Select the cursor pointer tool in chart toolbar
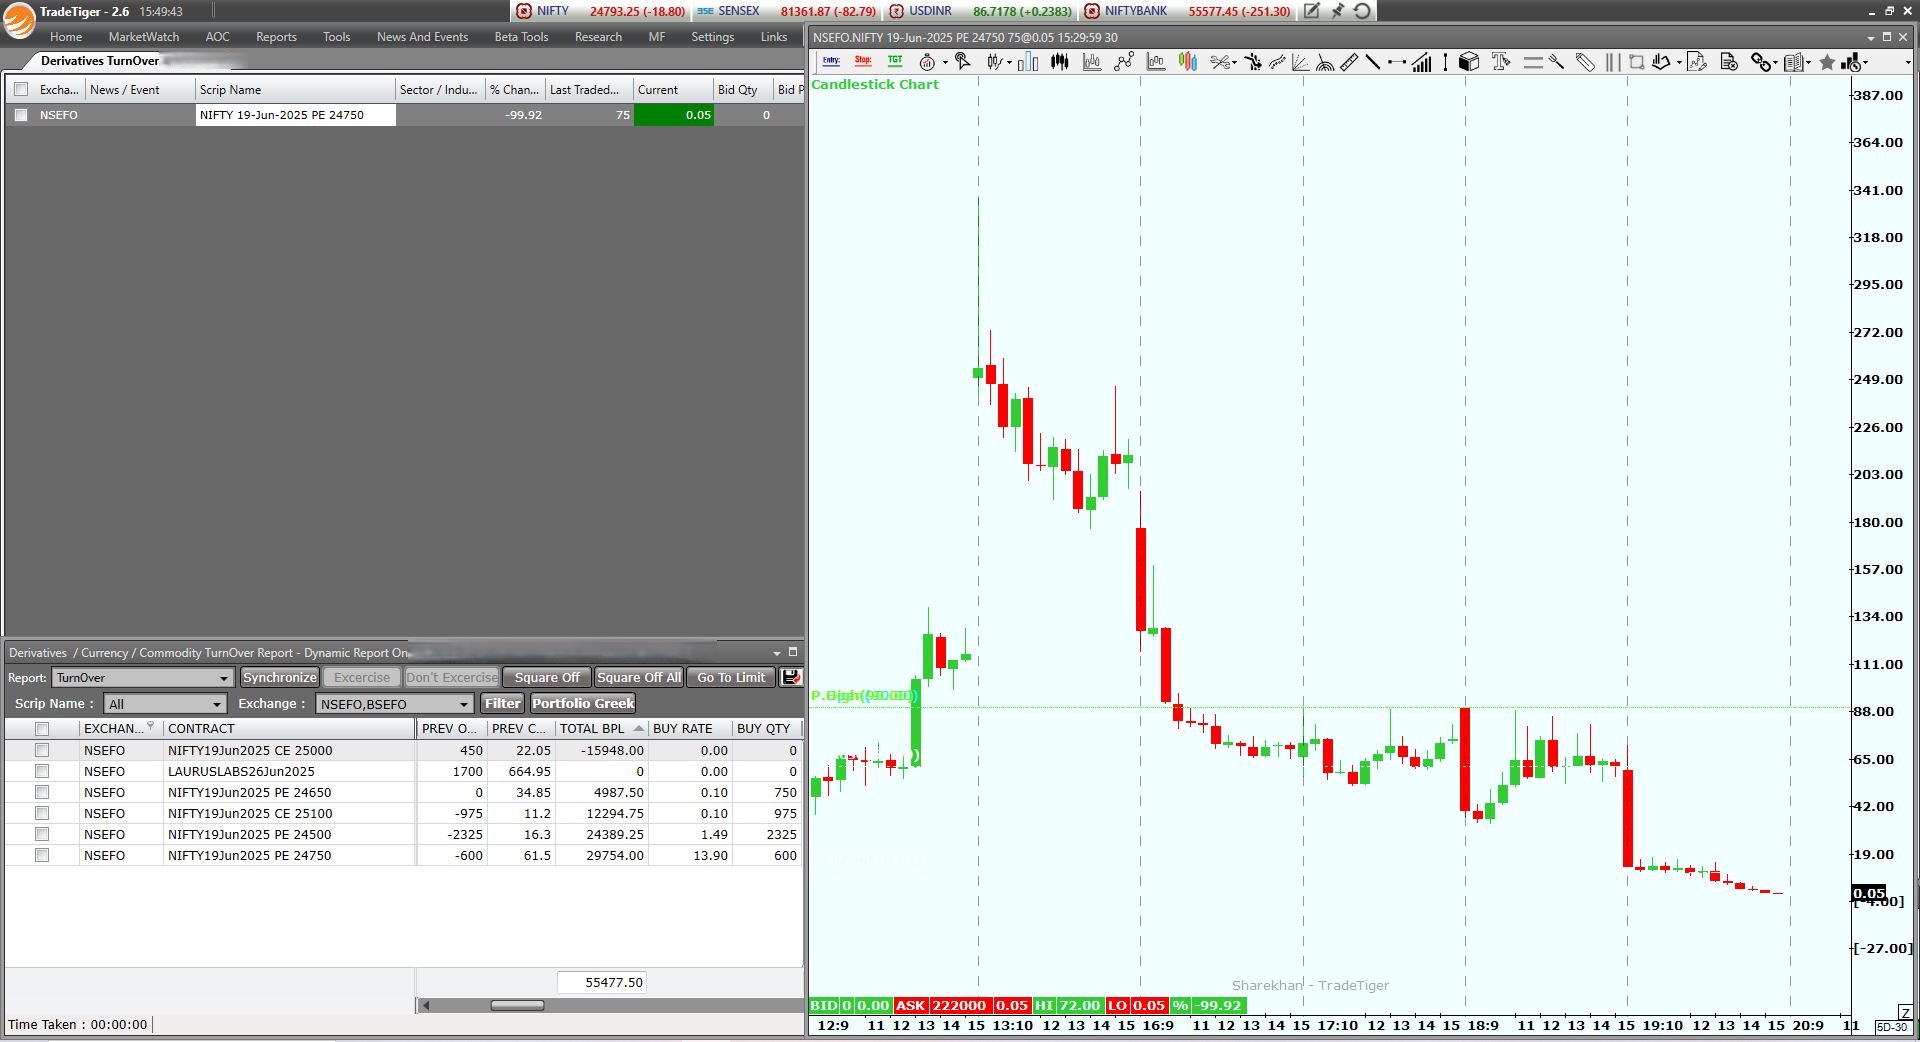This screenshot has height=1042, width=1920. click(963, 62)
